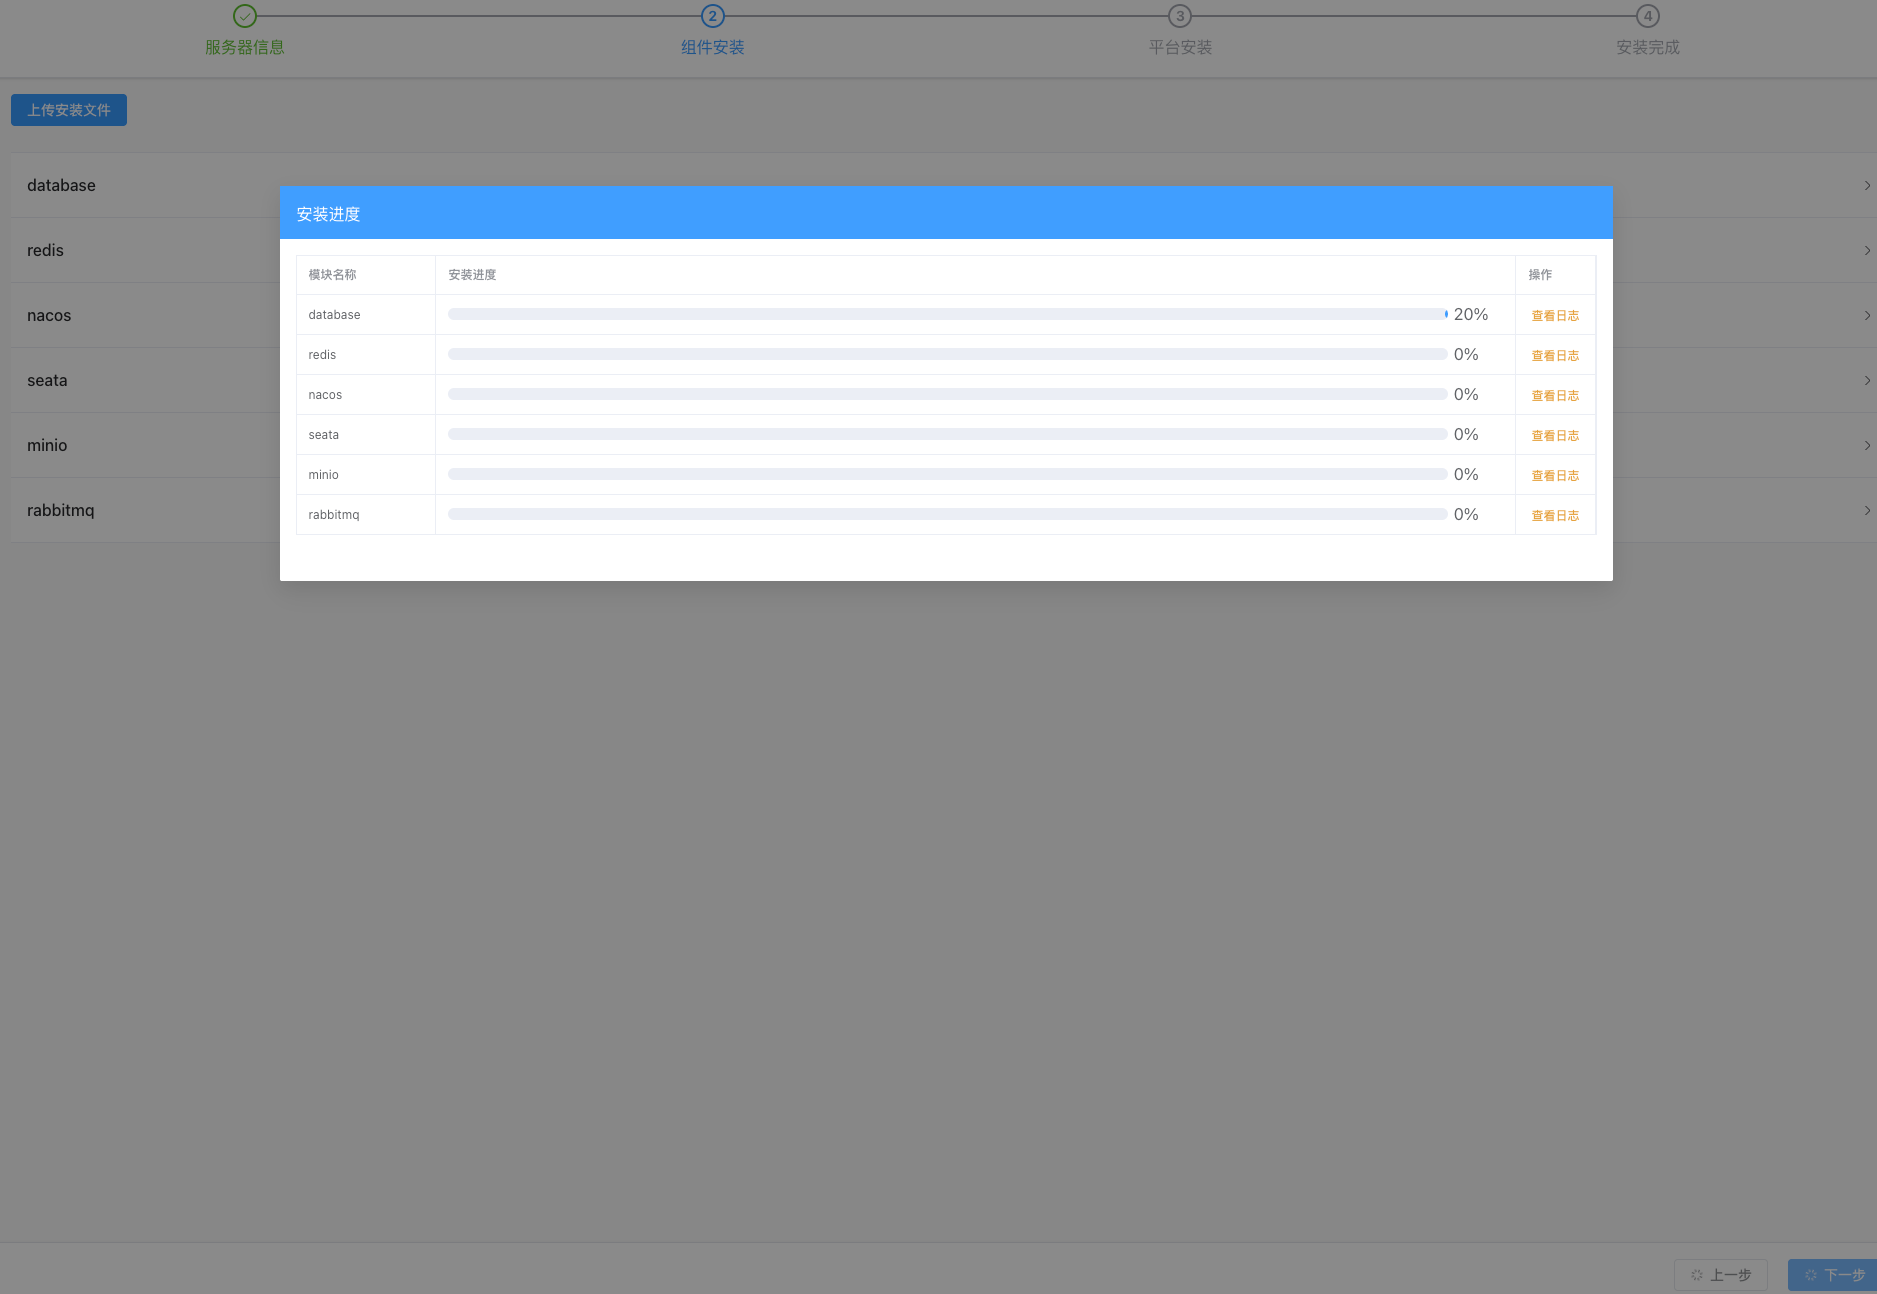Click the step 2 circle icon
Viewport: 1877px width, 1294px height.
pos(712,16)
